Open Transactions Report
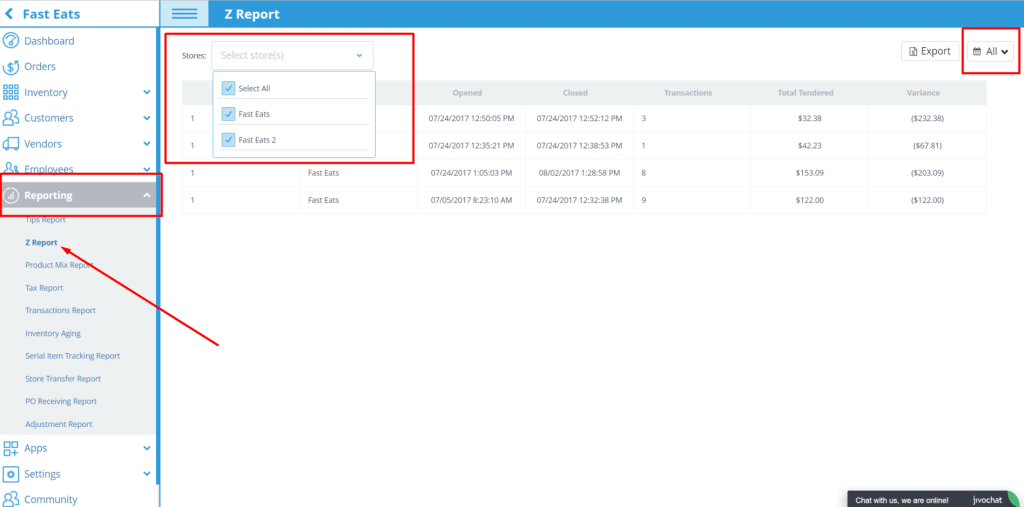This screenshot has width=1024, height=507. [x=60, y=310]
